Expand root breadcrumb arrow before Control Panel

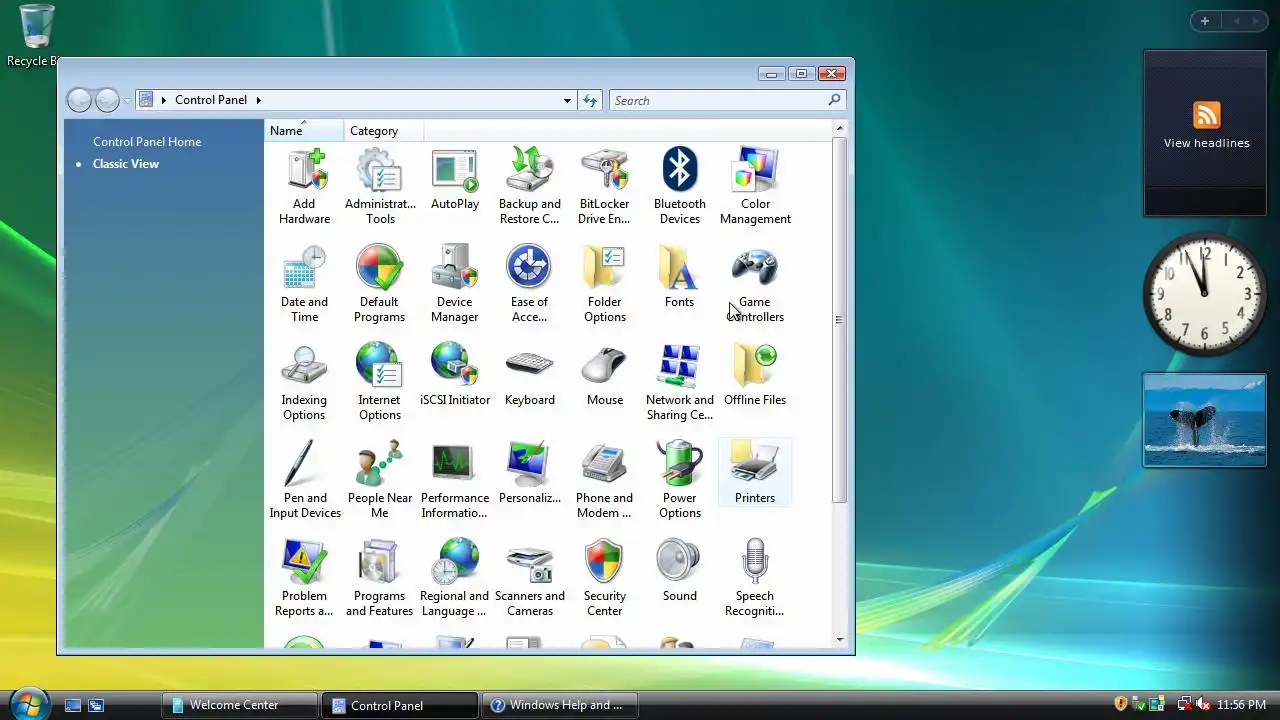(x=163, y=100)
